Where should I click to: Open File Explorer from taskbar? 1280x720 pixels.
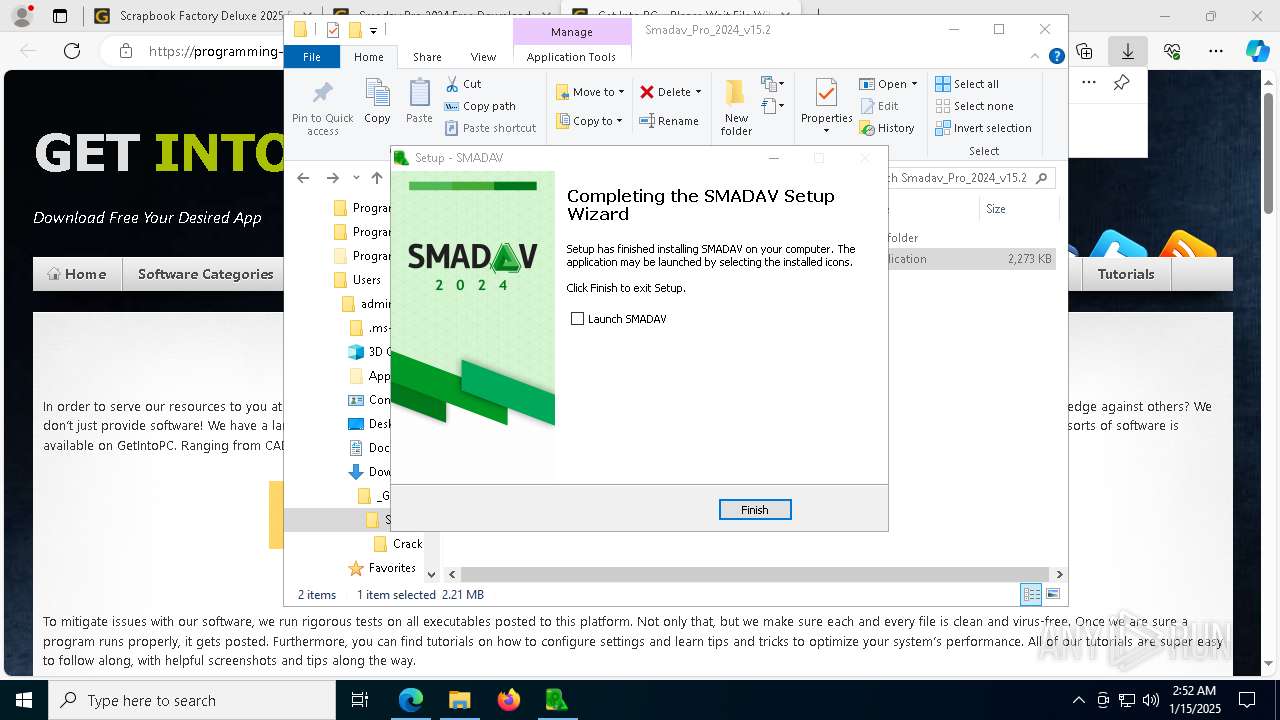(x=459, y=700)
